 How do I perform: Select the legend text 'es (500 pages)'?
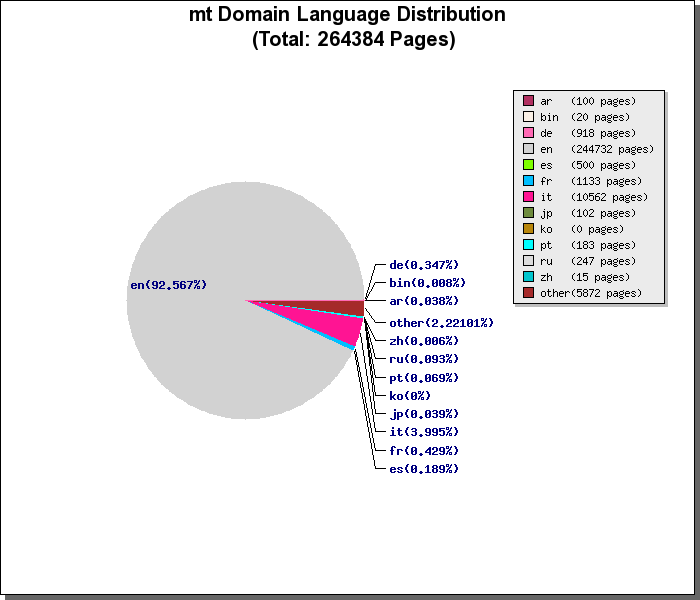pyautogui.click(x=588, y=165)
